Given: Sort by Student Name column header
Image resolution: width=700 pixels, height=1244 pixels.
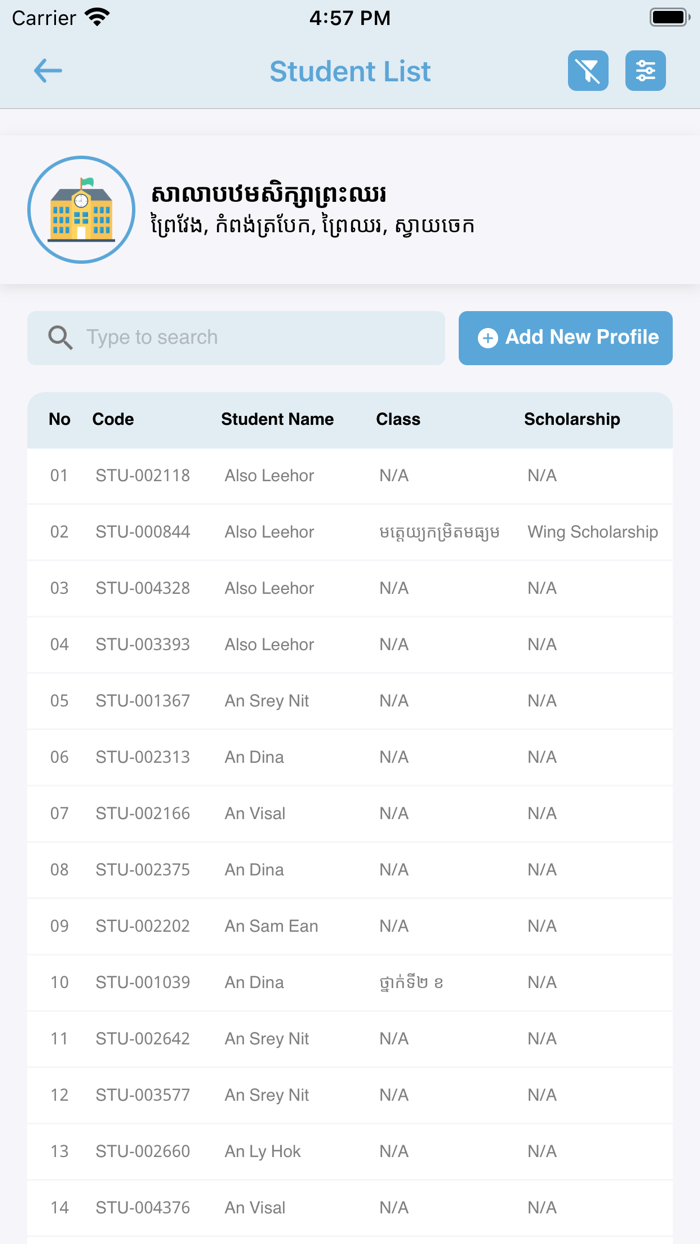Looking at the screenshot, I should (277, 420).
